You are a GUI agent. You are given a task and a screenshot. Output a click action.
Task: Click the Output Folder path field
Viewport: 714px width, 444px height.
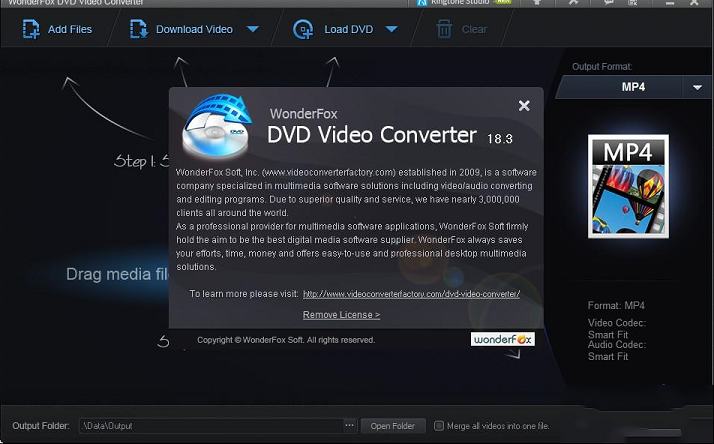[211, 426]
